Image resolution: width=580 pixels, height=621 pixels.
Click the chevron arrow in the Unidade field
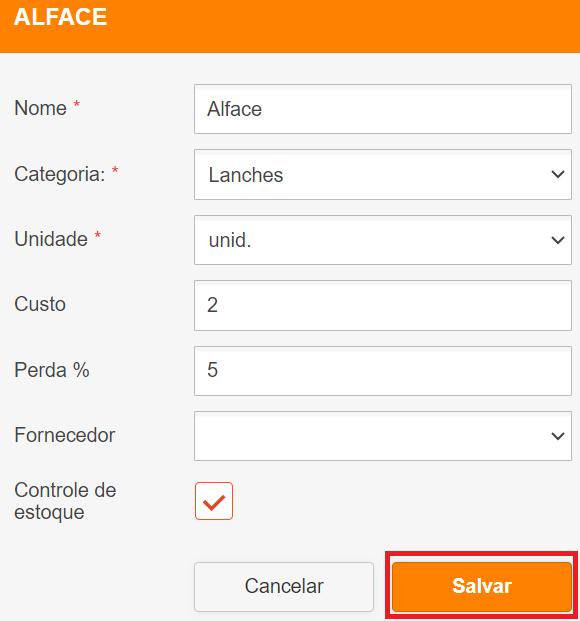pos(558,240)
